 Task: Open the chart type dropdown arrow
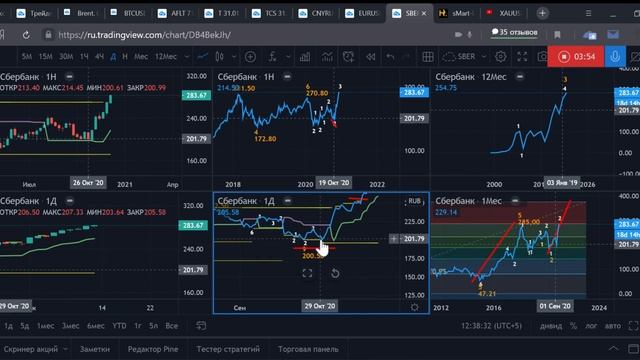234,57
